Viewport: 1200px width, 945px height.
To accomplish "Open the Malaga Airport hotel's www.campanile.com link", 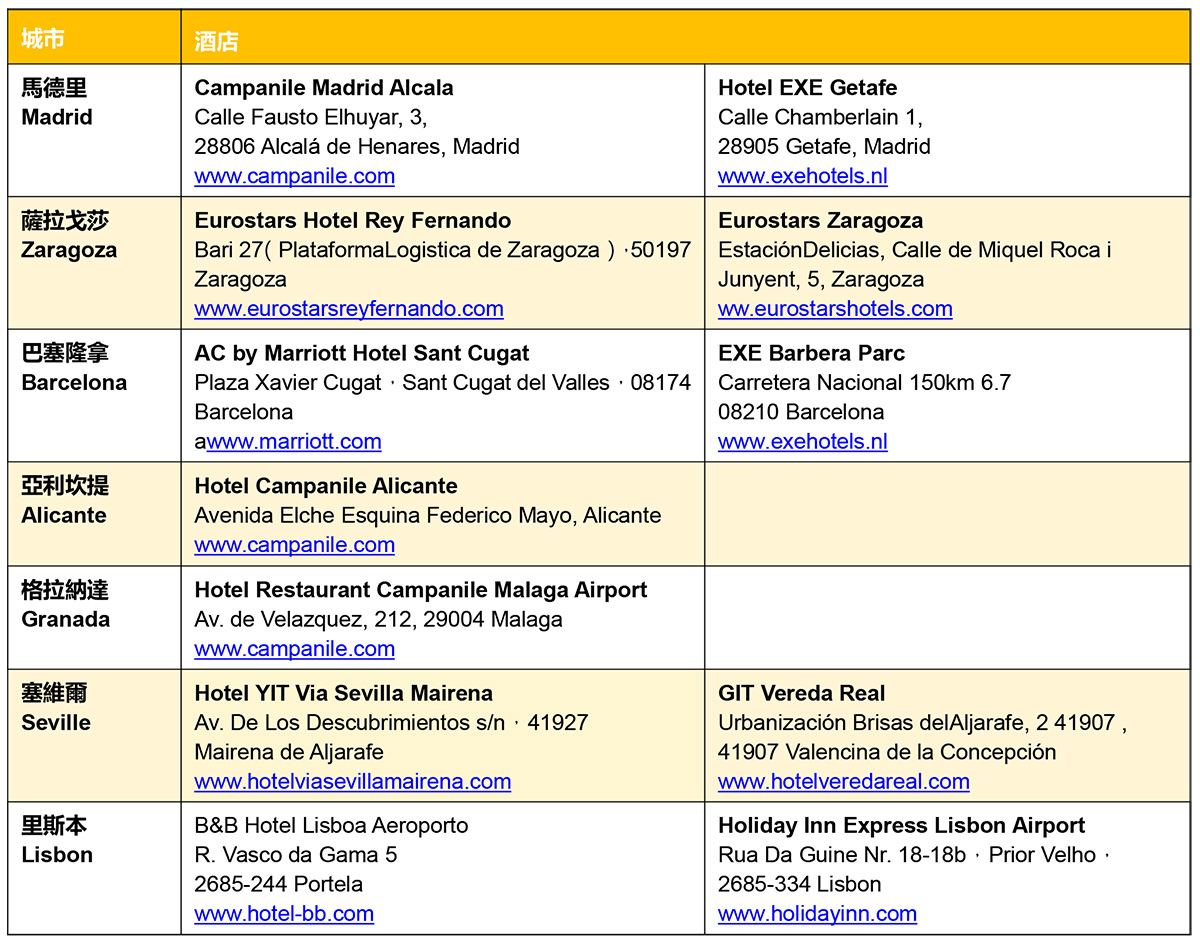I will (x=294, y=648).
